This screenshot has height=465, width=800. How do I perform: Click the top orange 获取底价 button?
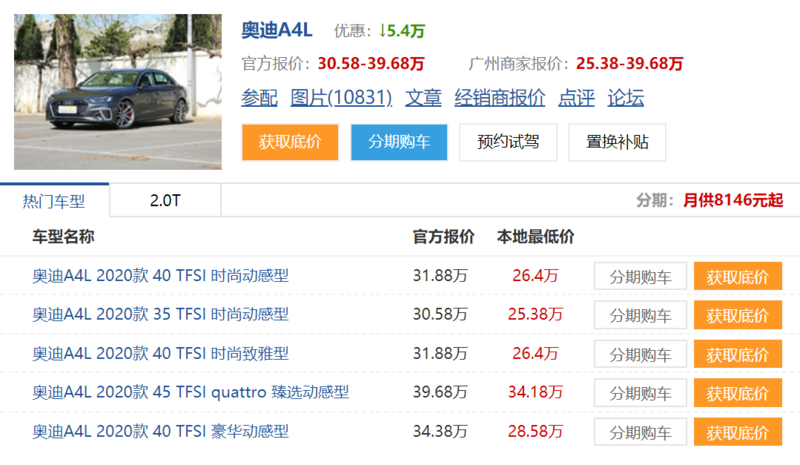pyautogui.click(x=290, y=142)
